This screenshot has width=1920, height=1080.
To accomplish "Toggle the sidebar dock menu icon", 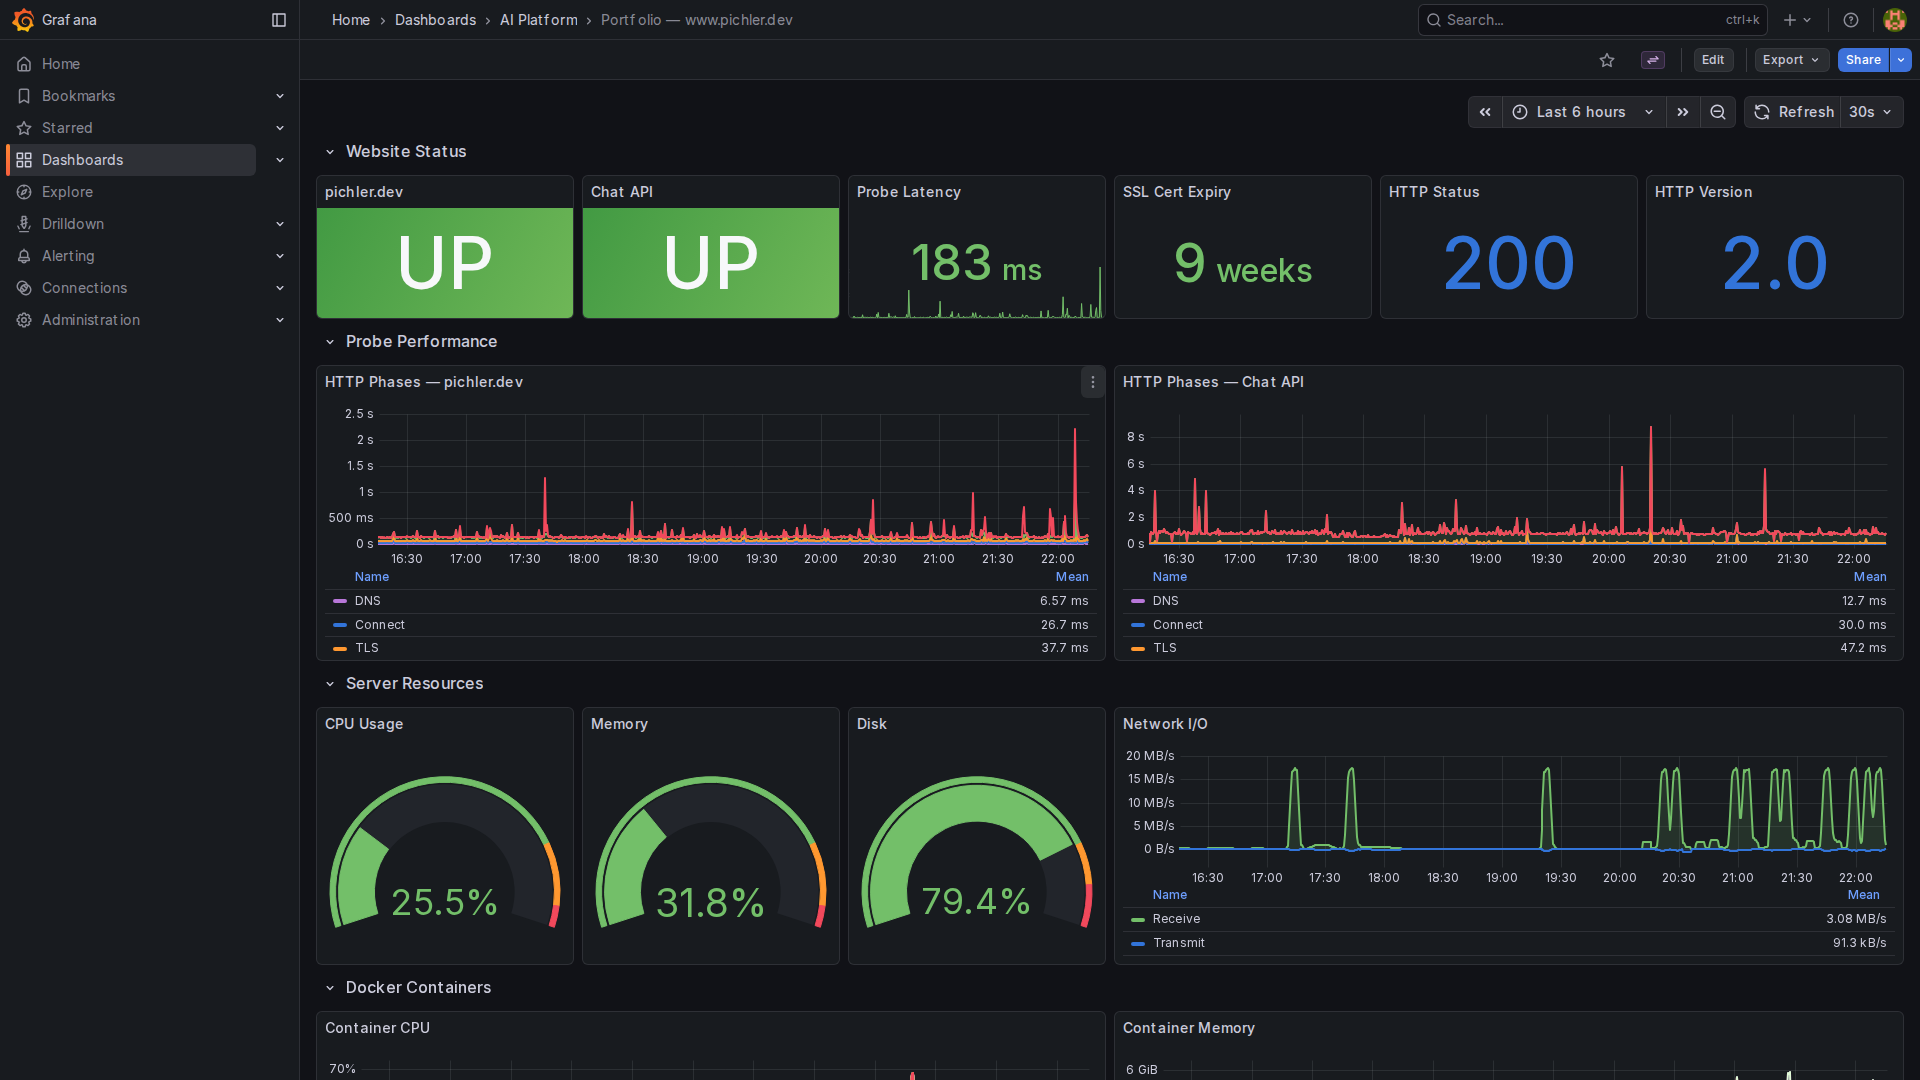I will (279, 20).
